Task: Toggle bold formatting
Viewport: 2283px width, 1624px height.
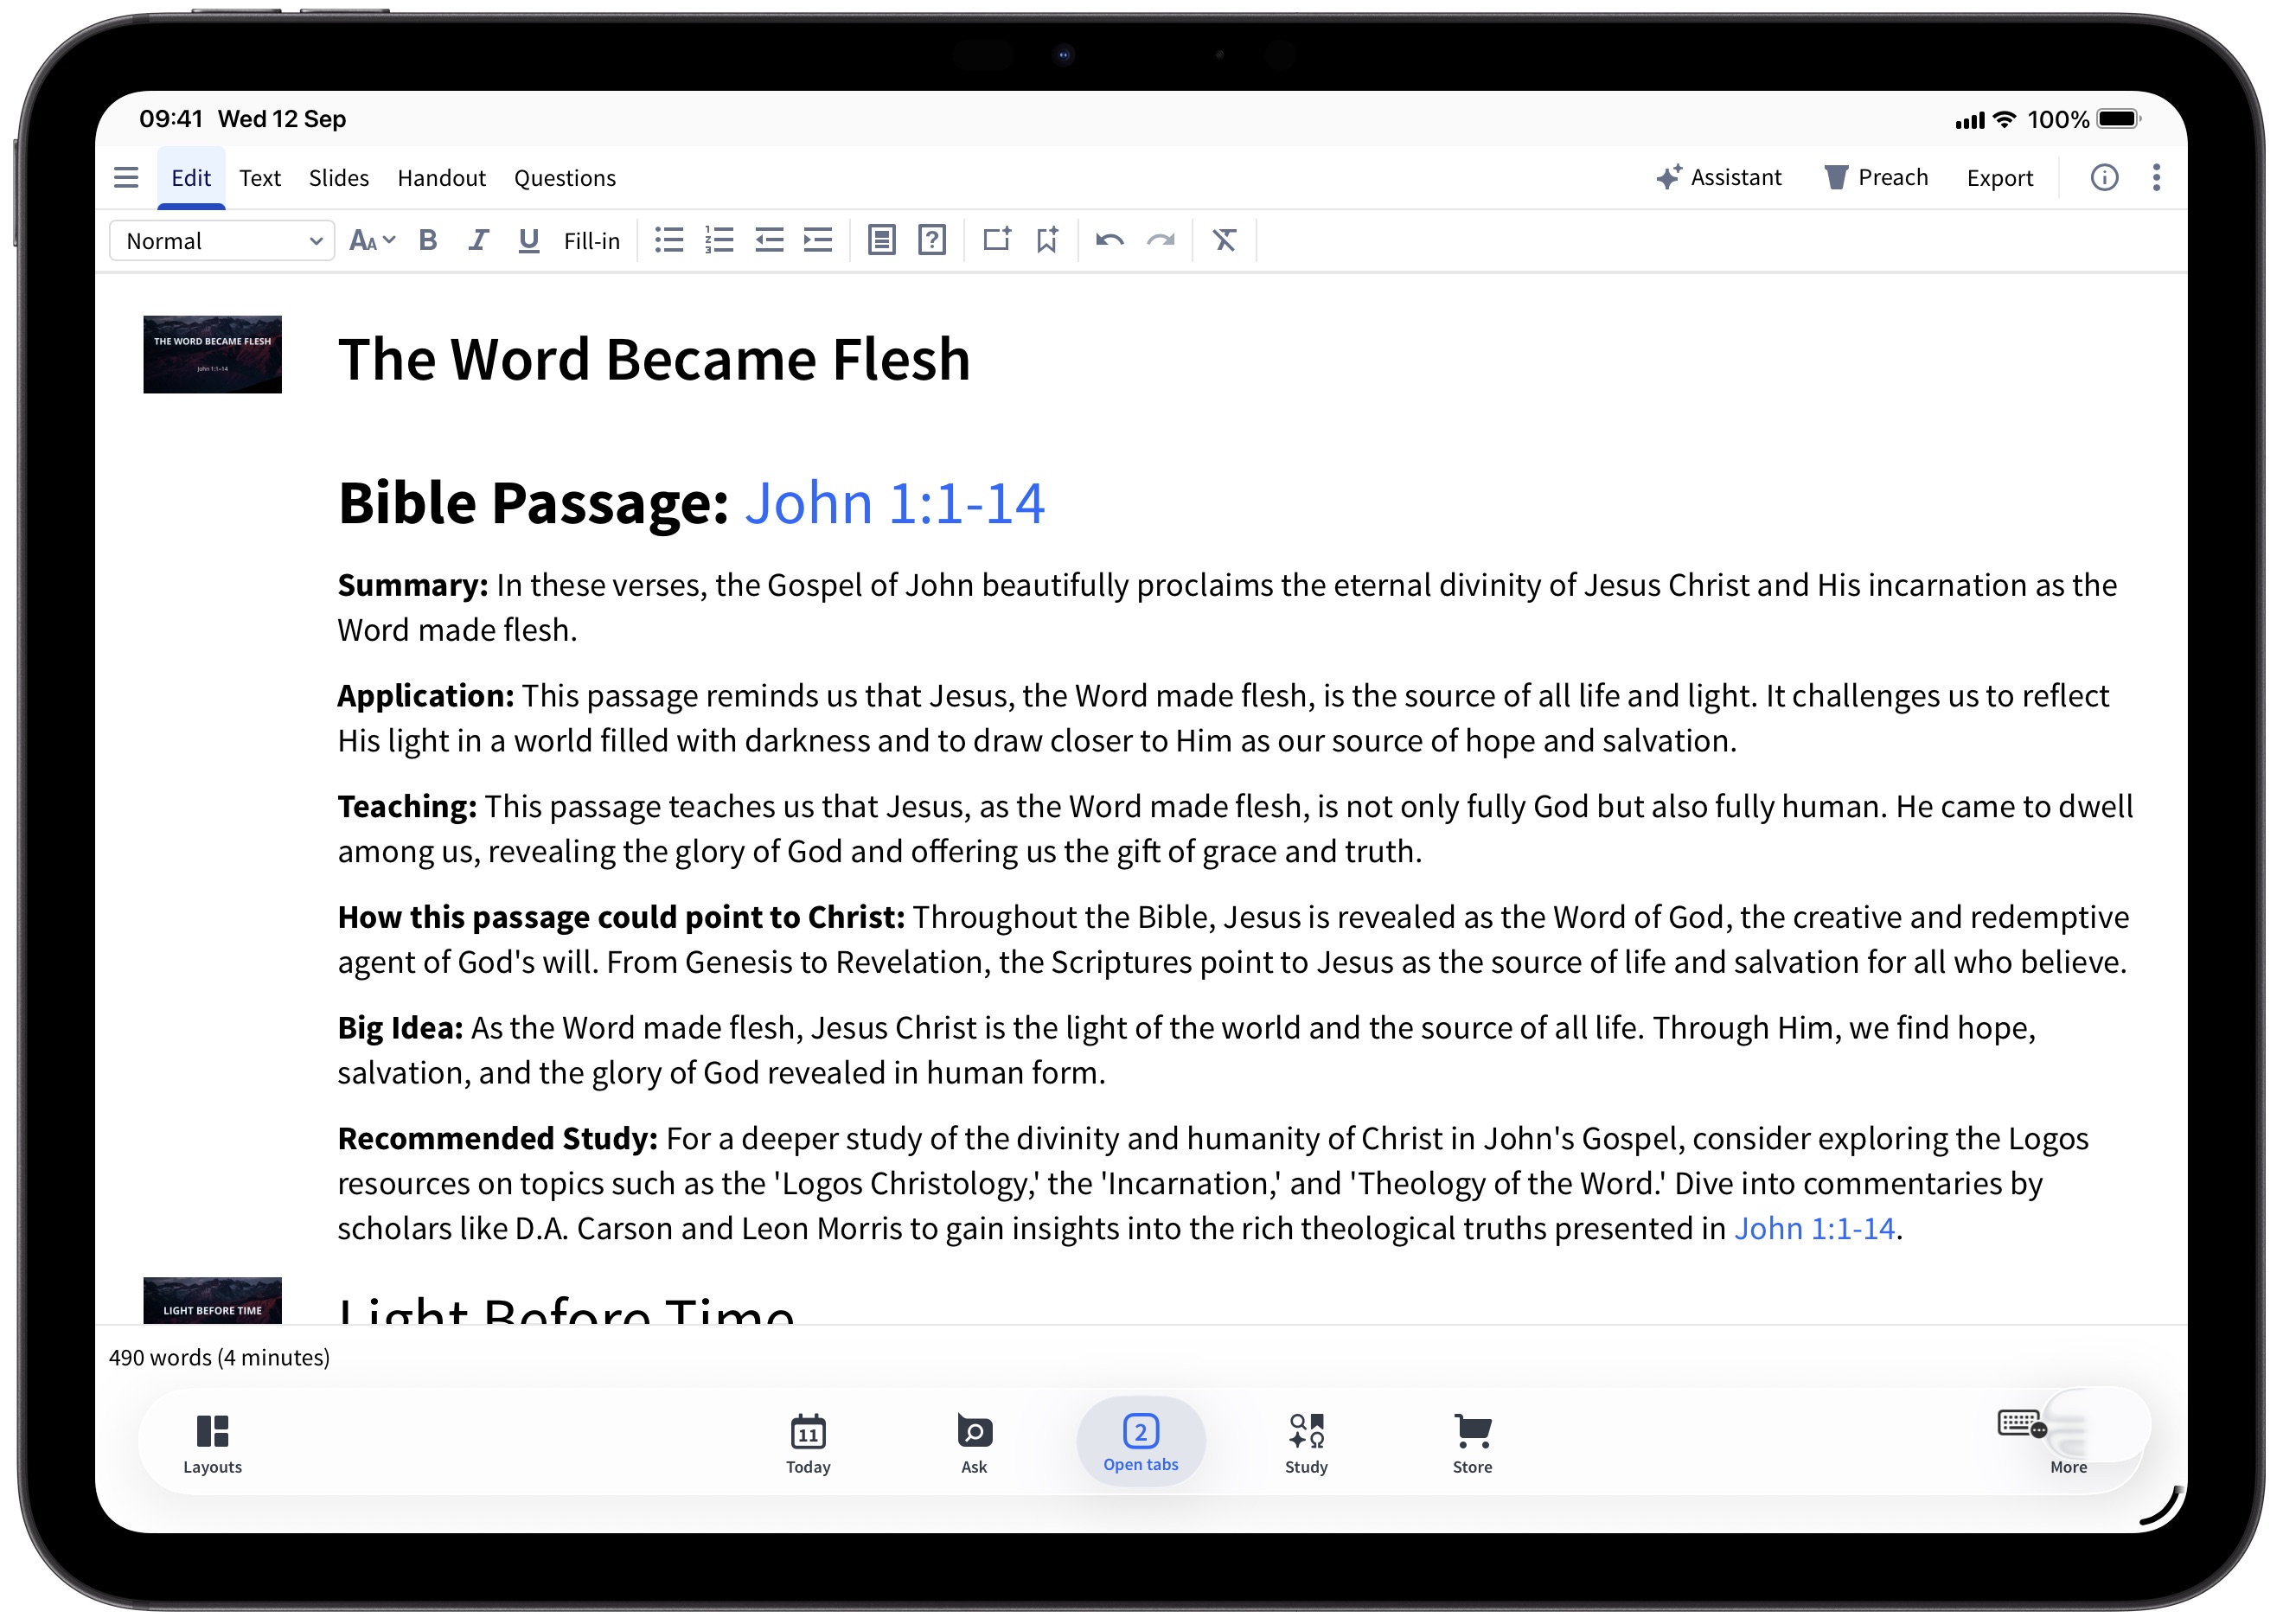Action: coord(428,241)
